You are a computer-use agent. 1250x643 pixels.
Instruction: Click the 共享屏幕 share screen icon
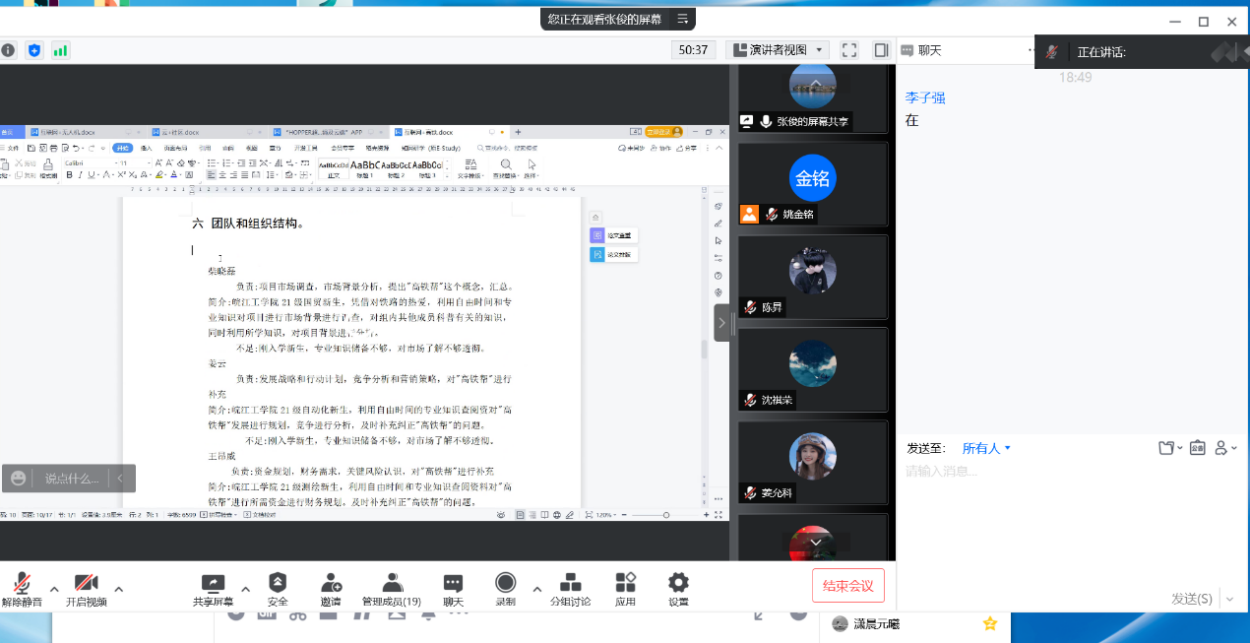(213, 584)
